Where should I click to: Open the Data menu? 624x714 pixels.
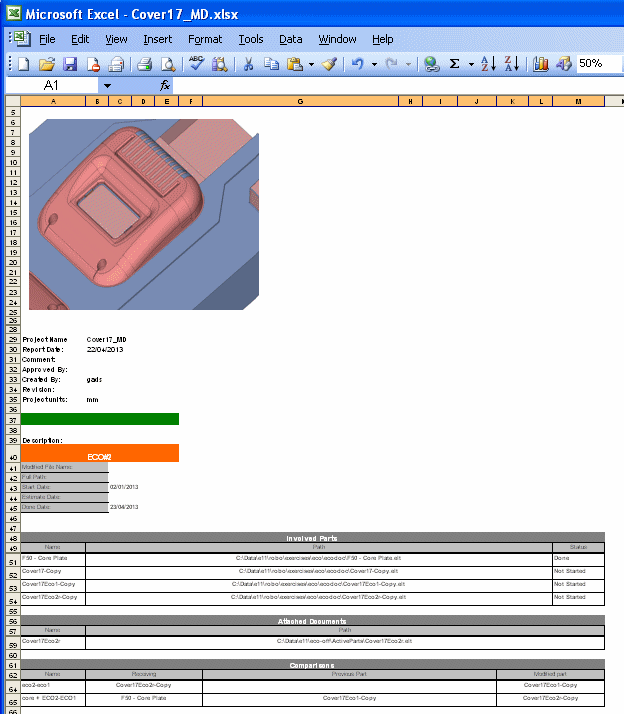pos(291,39)
